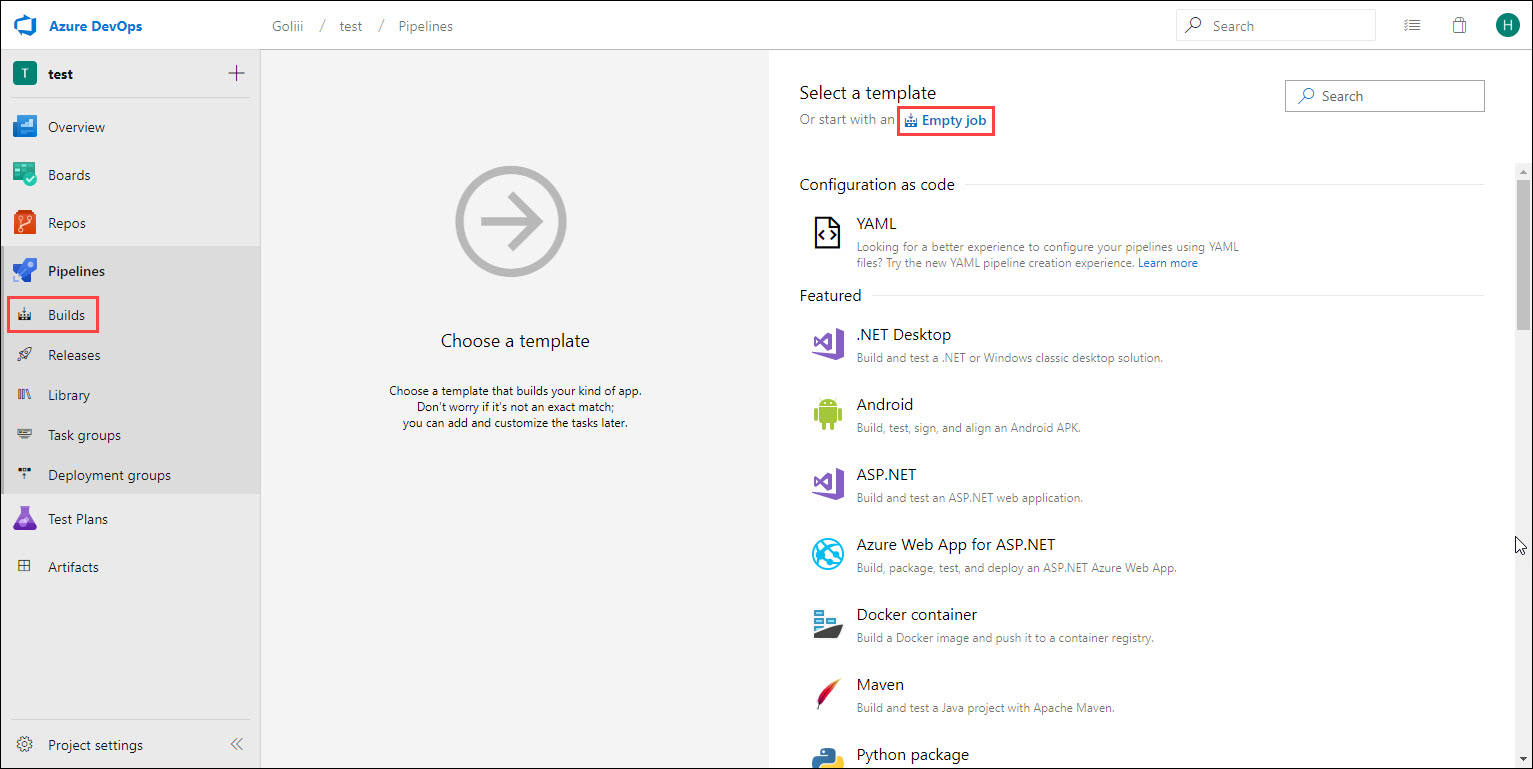Click the Deployment groups icon

[x=26, y=475]
